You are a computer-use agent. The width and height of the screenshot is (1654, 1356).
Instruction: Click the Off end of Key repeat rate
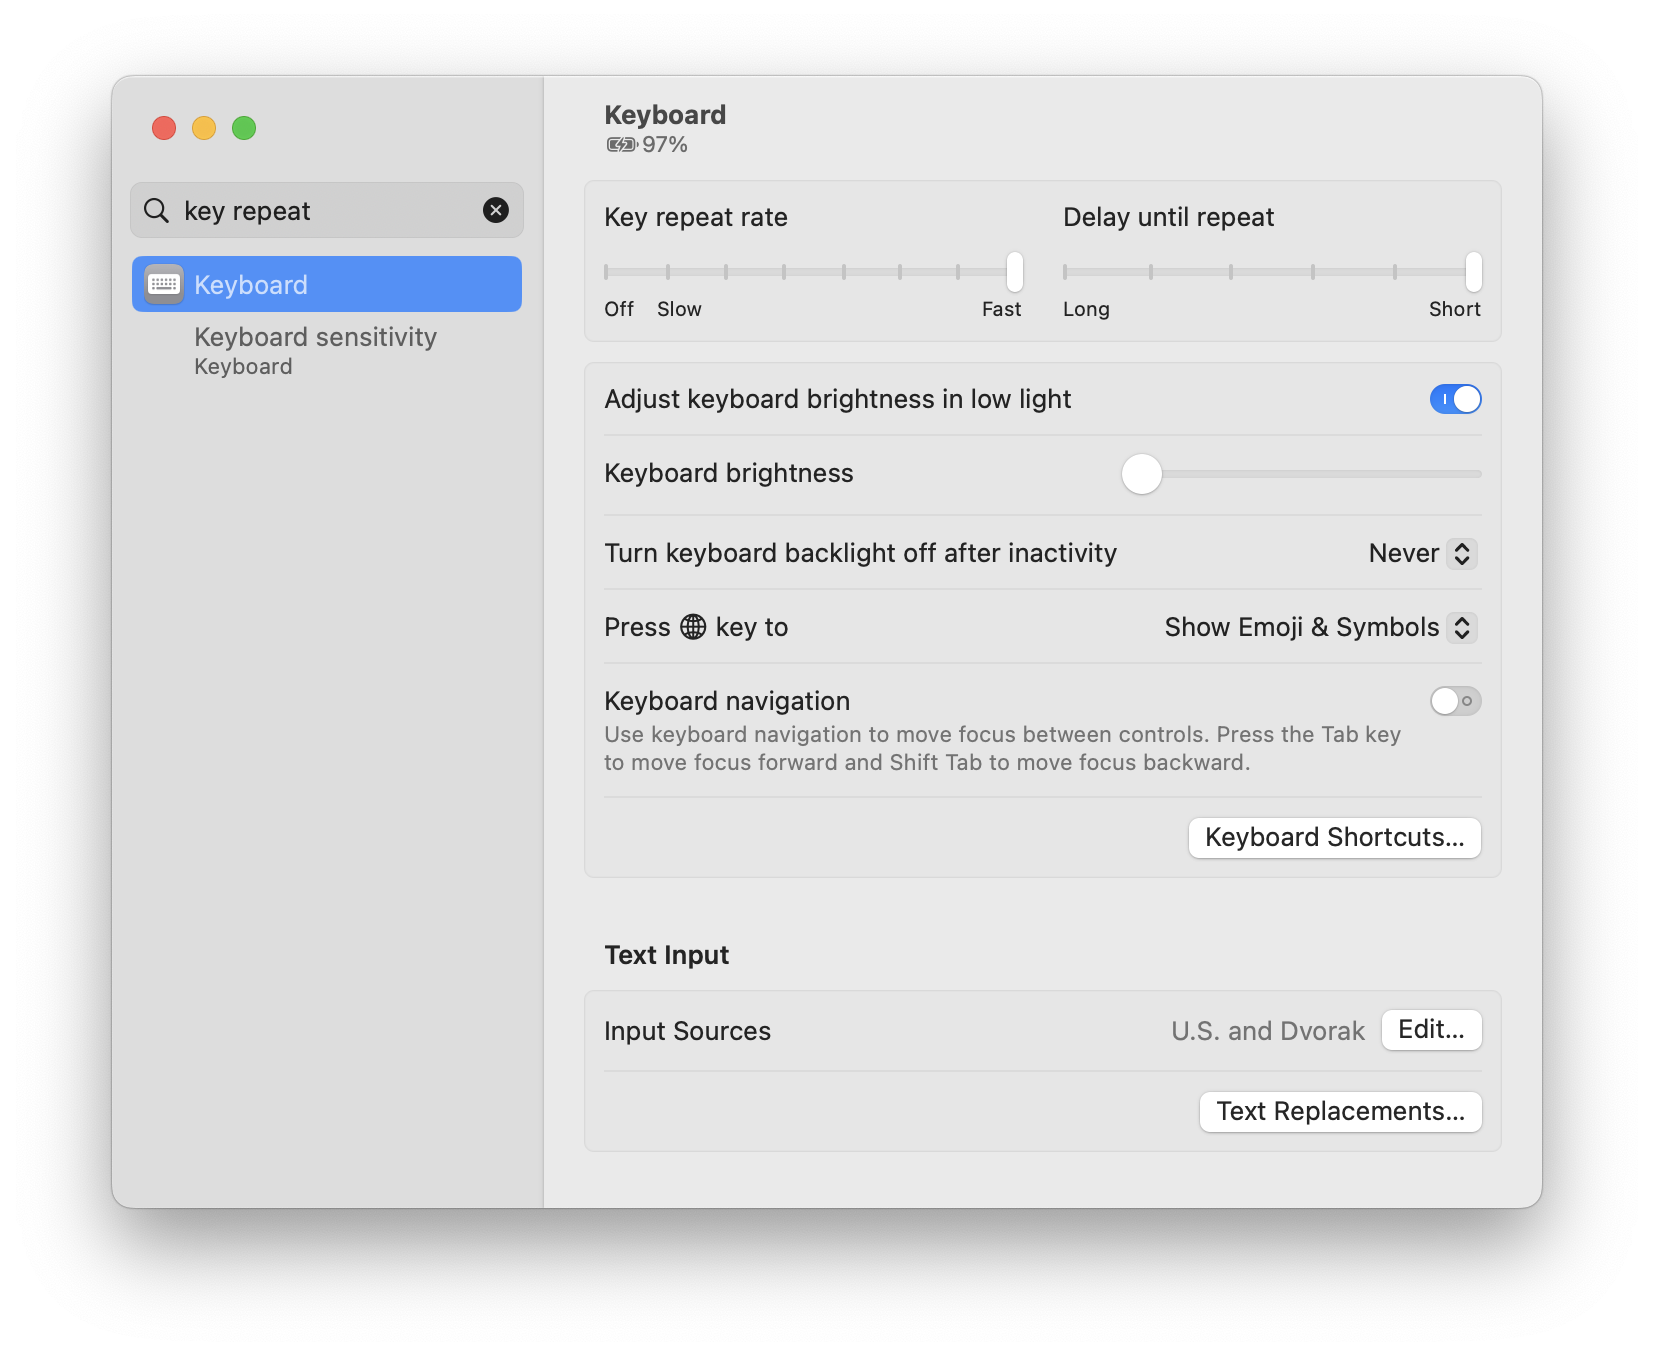[x=619, y=309]
